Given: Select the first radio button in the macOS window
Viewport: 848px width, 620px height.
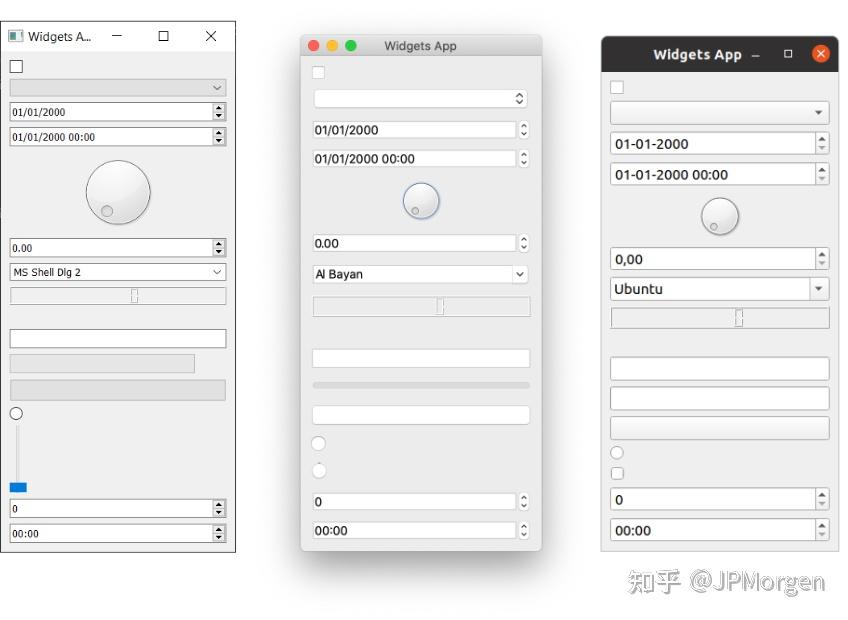Looking at the screenshot, I should [x=318, y=443].
